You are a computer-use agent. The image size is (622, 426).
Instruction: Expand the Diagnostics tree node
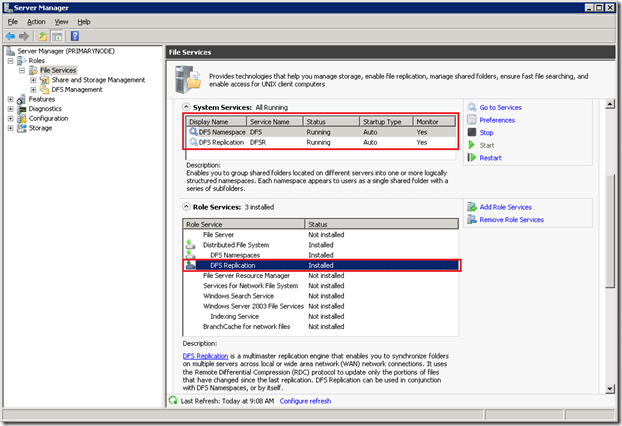click(x=11, y=109)
